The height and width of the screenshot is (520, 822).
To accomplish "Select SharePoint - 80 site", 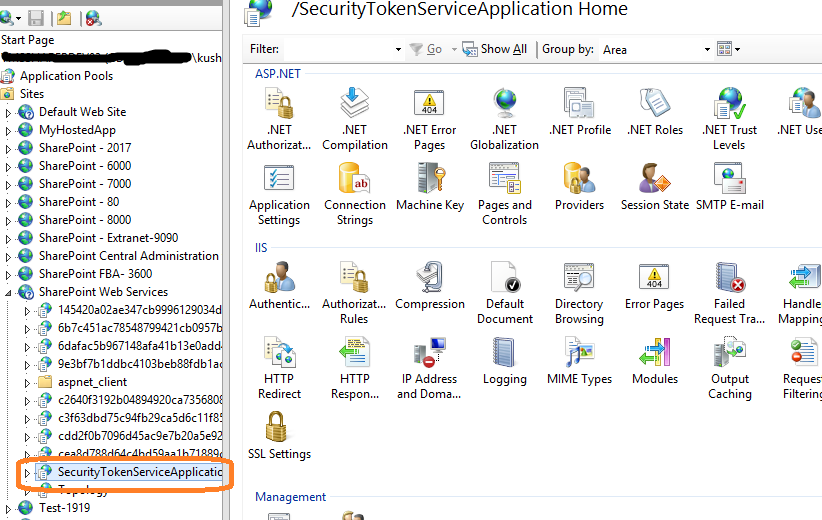I will (79, 202).
